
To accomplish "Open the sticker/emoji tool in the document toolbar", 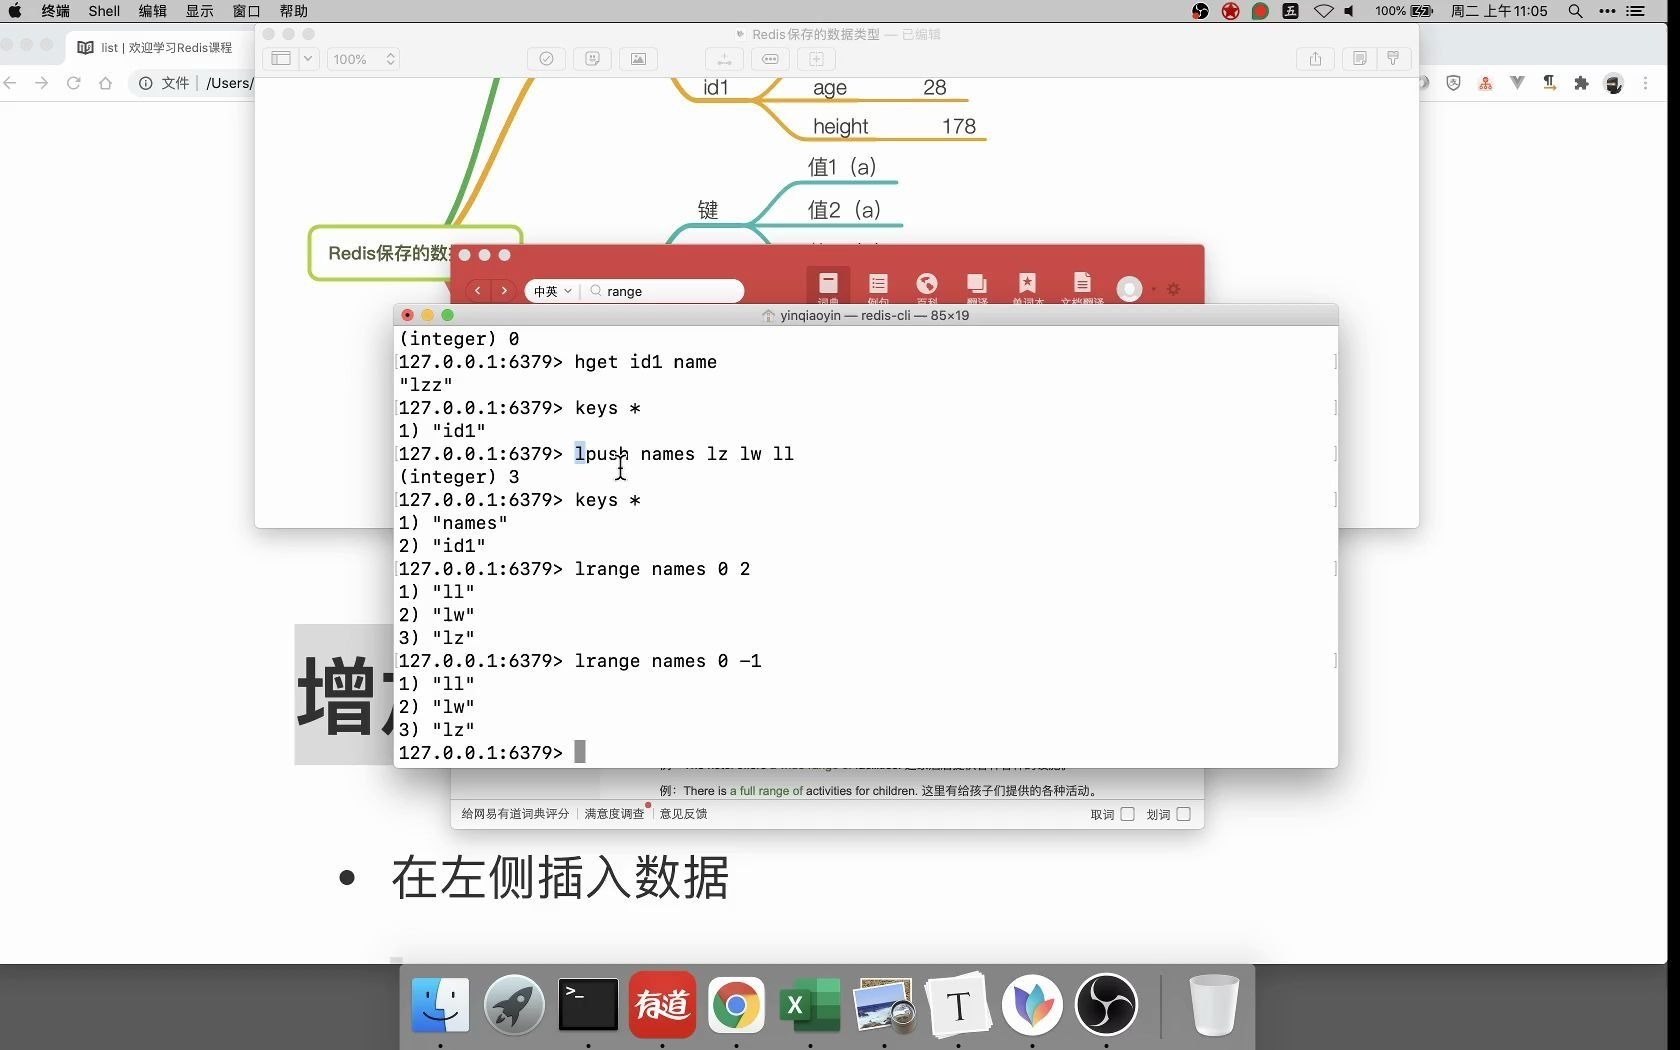I will [592, 59].
